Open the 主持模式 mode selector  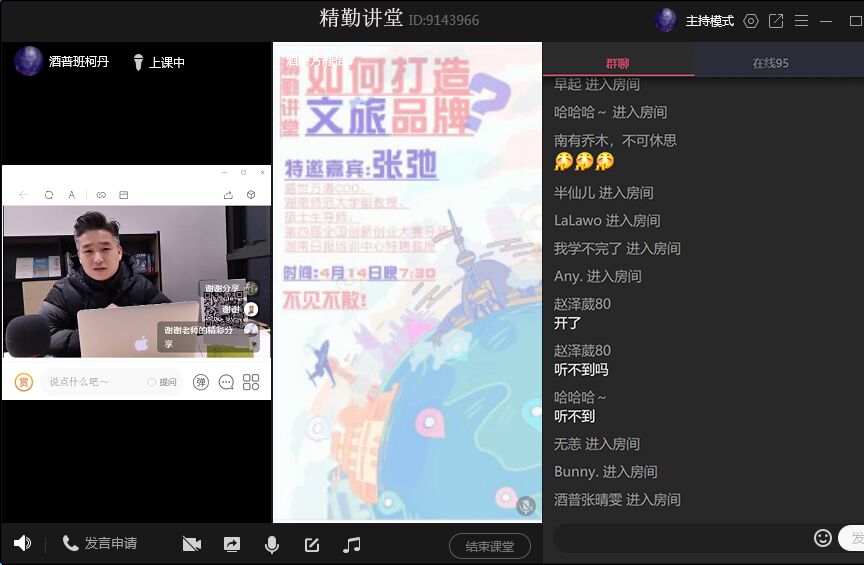pyautogui.click(x=709, y=20)
